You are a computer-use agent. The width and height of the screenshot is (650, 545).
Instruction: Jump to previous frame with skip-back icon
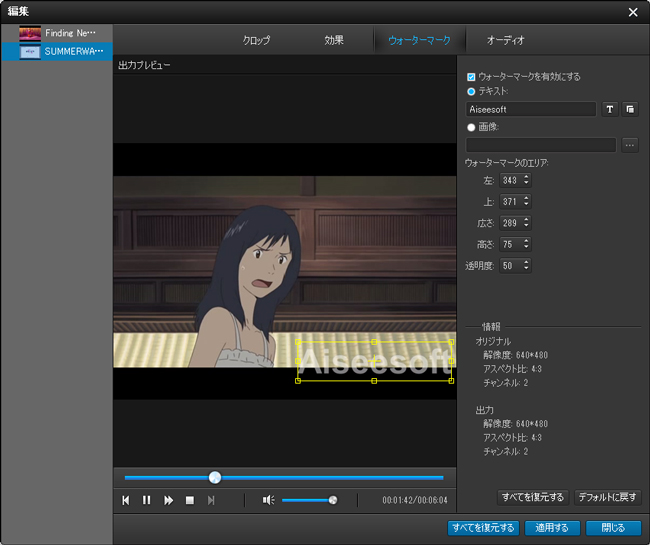pyautogui.click(x=126, y=500)
